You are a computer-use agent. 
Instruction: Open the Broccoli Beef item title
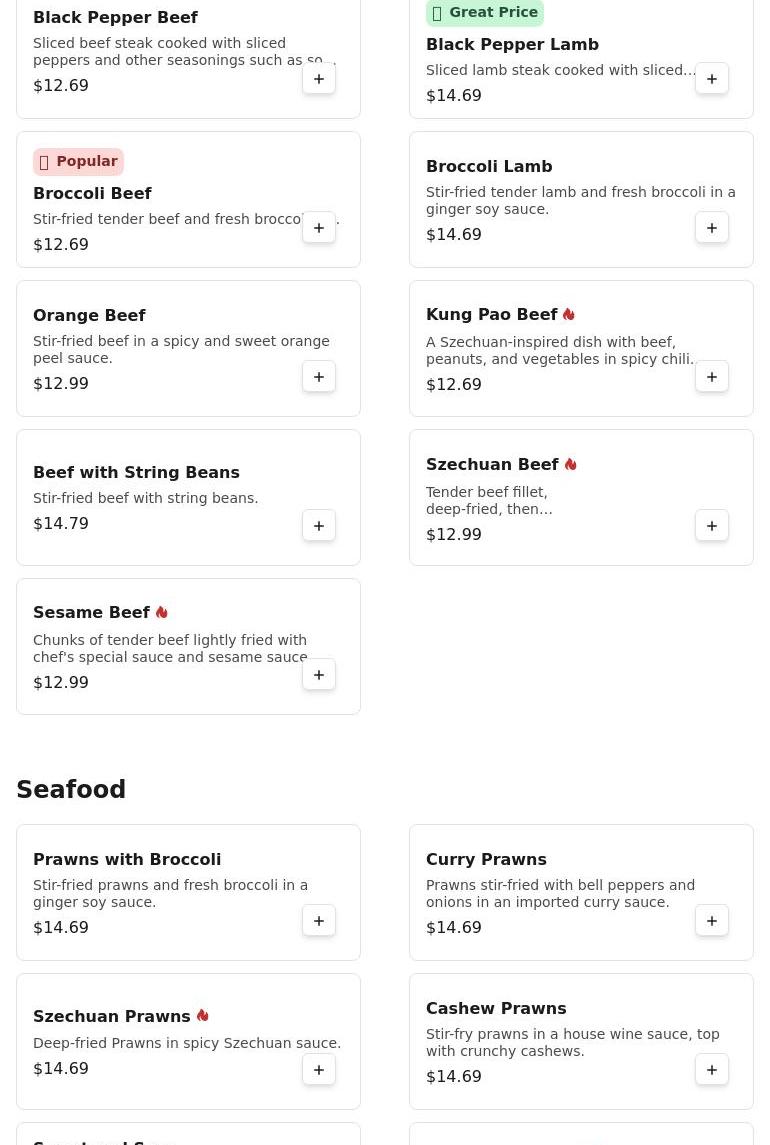click(92, 194)
